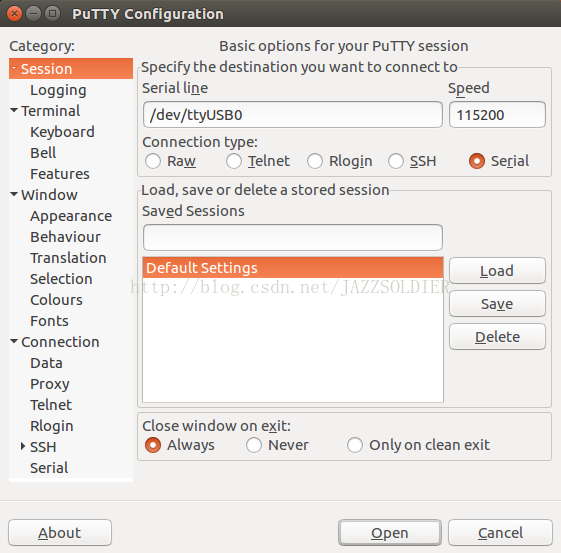Open the Appearance settings category
This screenshot has width=561, height=553.
pos(71,216)
